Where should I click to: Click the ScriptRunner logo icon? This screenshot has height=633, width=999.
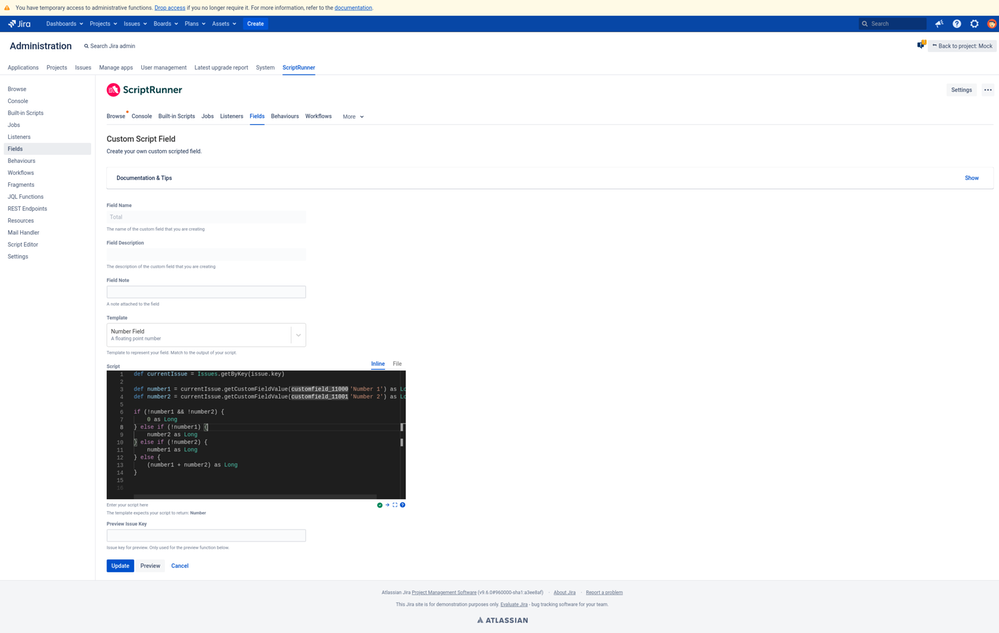[x=113, y=90]
